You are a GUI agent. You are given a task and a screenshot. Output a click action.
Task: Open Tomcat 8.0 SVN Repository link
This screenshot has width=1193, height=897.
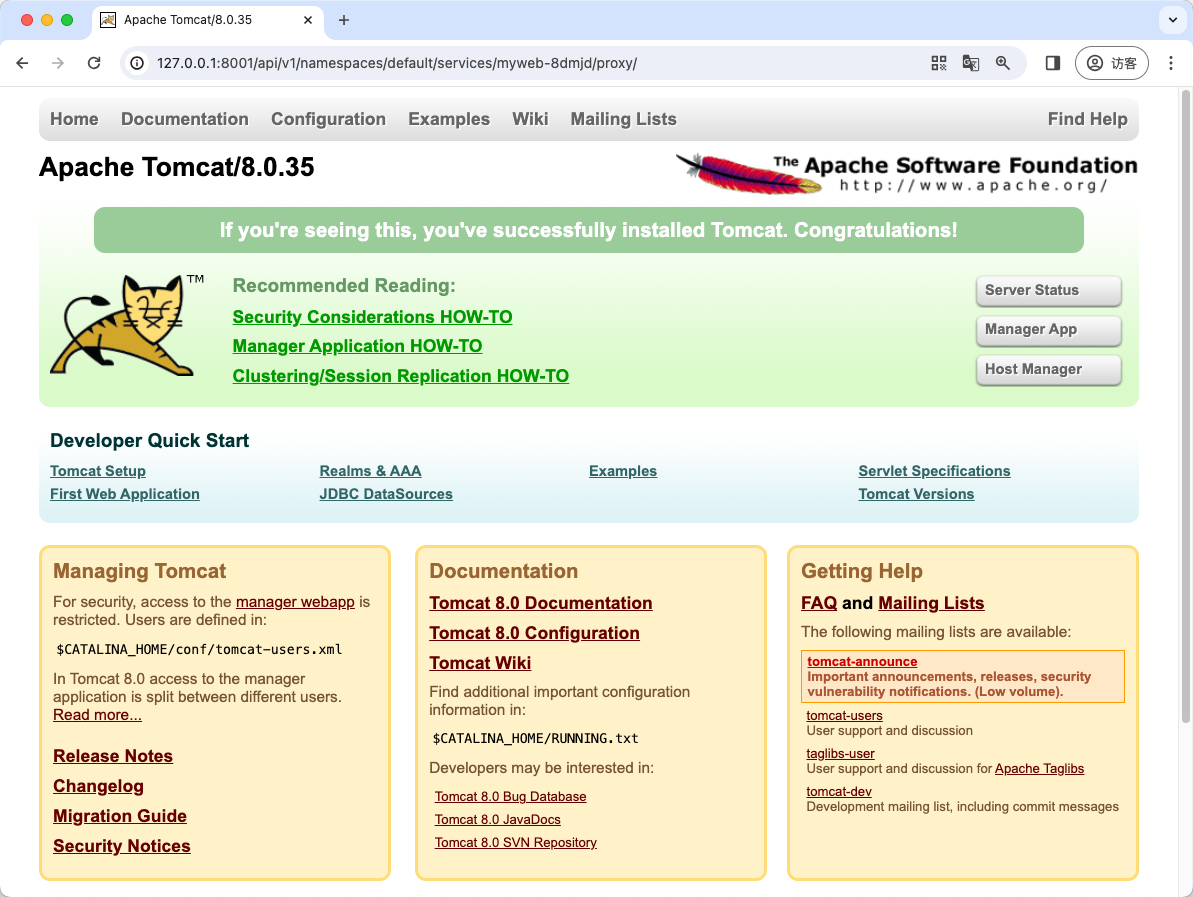[516, 842]
